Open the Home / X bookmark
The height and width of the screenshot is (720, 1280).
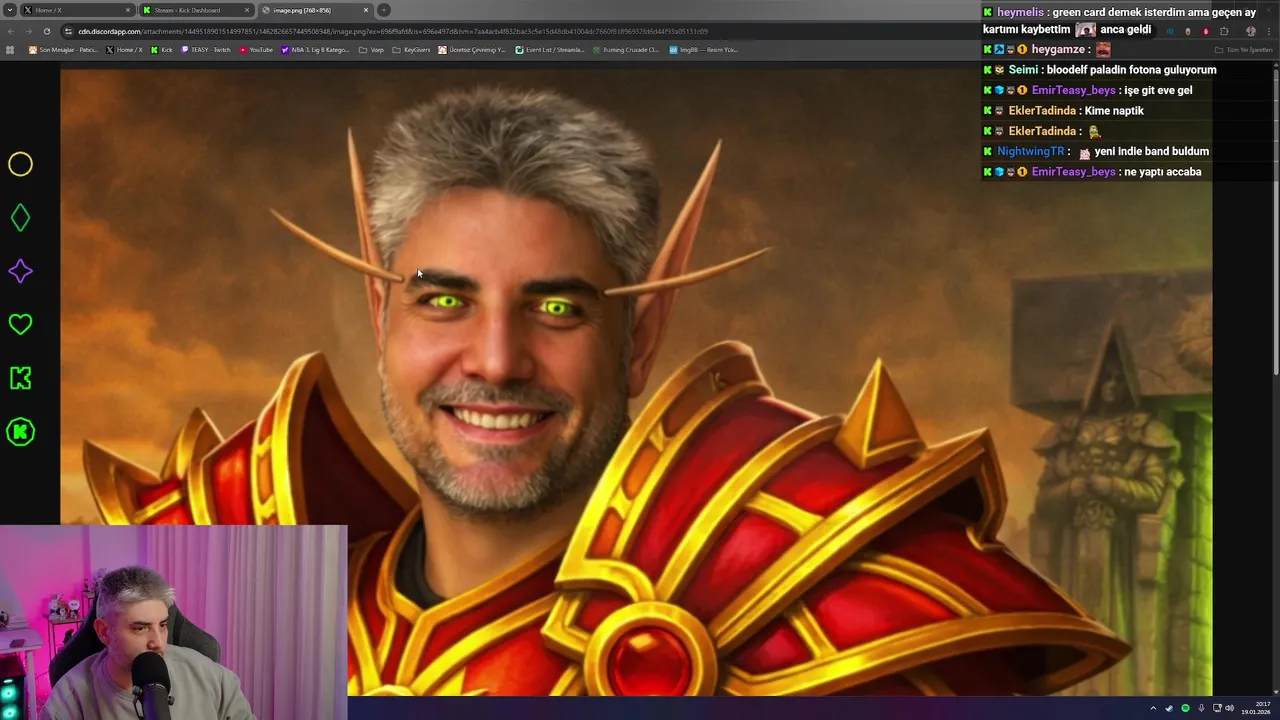coord(124,49)
